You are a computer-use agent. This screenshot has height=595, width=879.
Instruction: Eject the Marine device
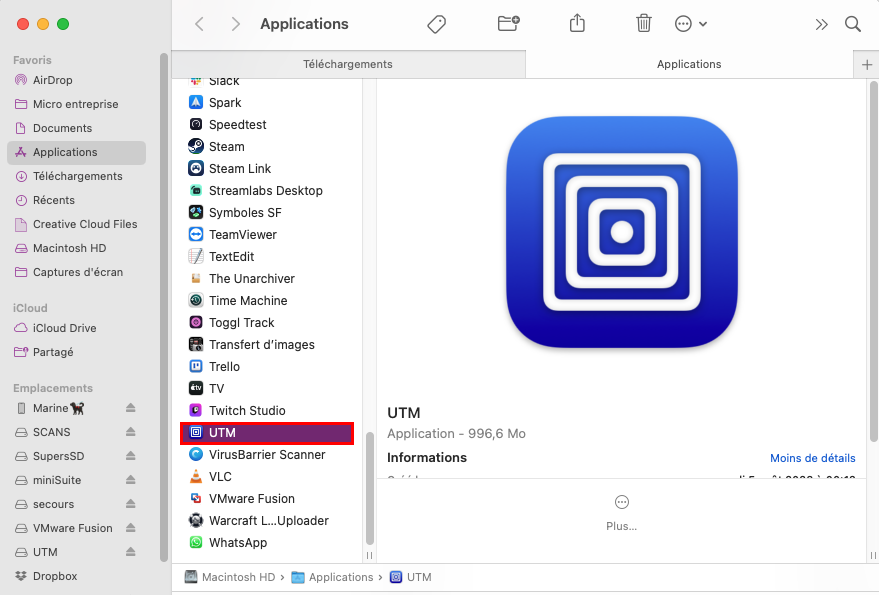(131, 408)
